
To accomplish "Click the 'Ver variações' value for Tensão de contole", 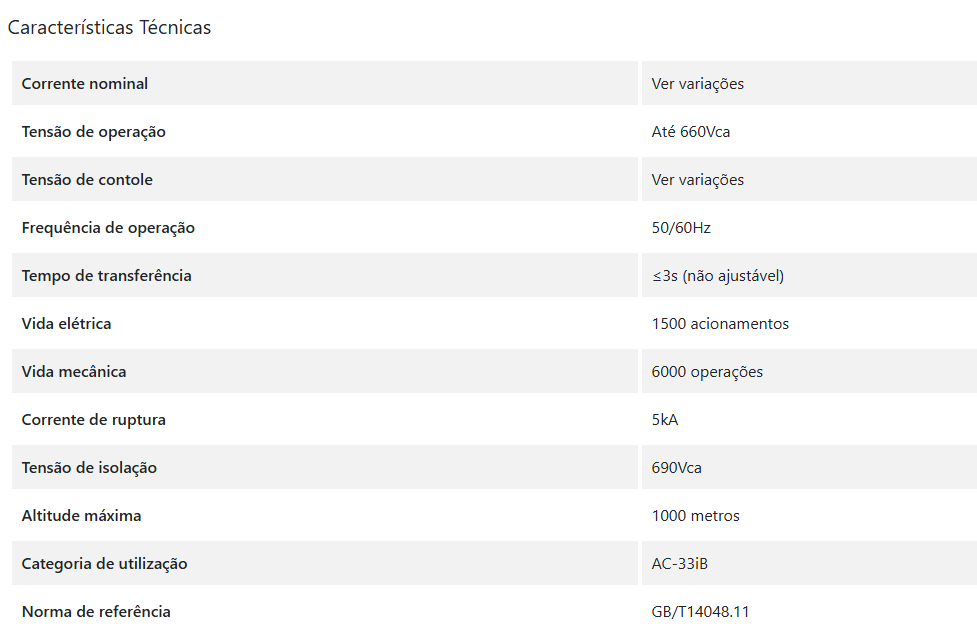I will click(x=698, y=180).
